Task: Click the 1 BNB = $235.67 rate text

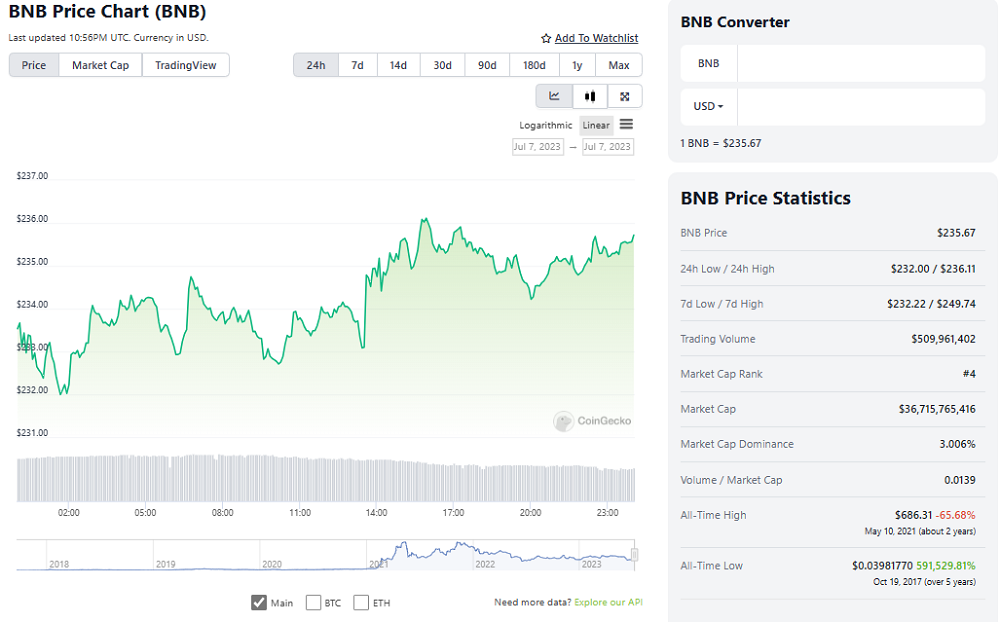Action: point(721,143)
